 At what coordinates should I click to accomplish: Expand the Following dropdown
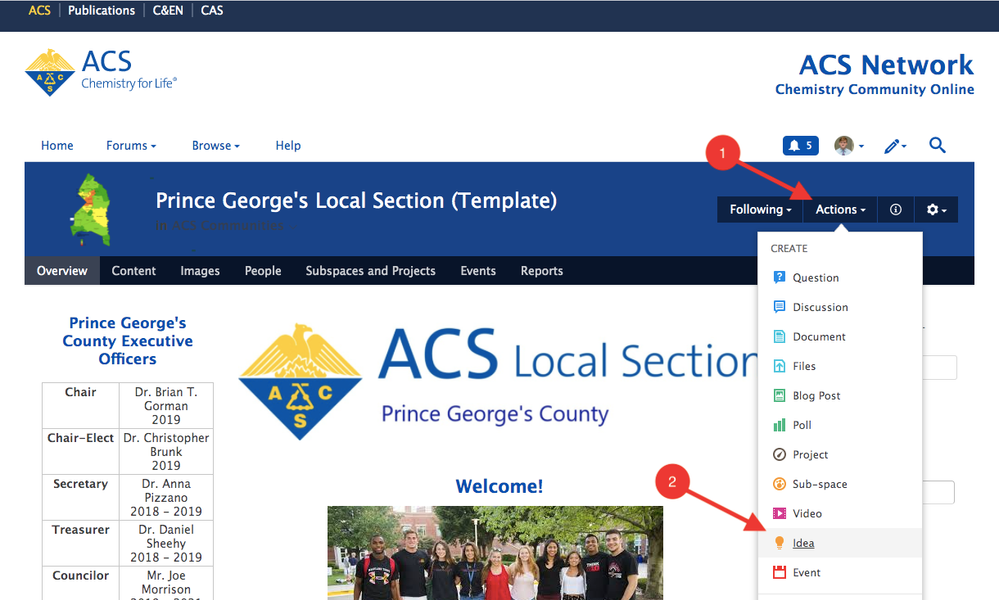point(760,210)
